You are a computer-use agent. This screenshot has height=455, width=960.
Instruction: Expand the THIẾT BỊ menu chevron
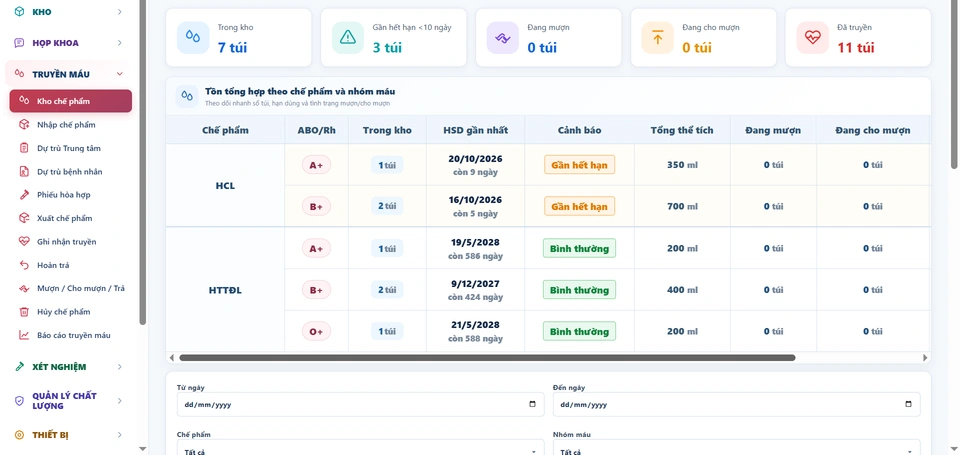coord(119,435)
